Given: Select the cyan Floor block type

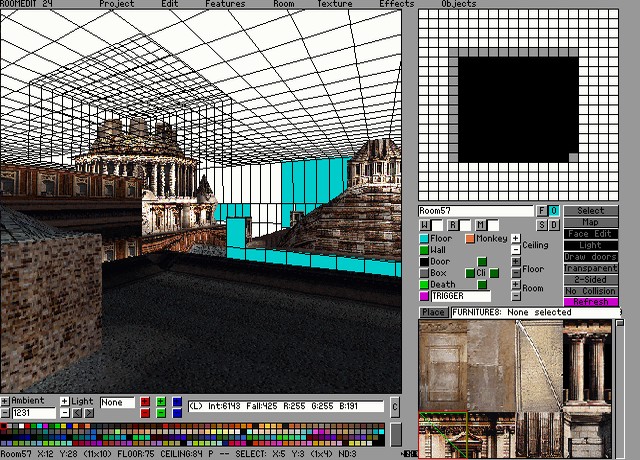Looking at the screenshot, I should click(424, 239).
